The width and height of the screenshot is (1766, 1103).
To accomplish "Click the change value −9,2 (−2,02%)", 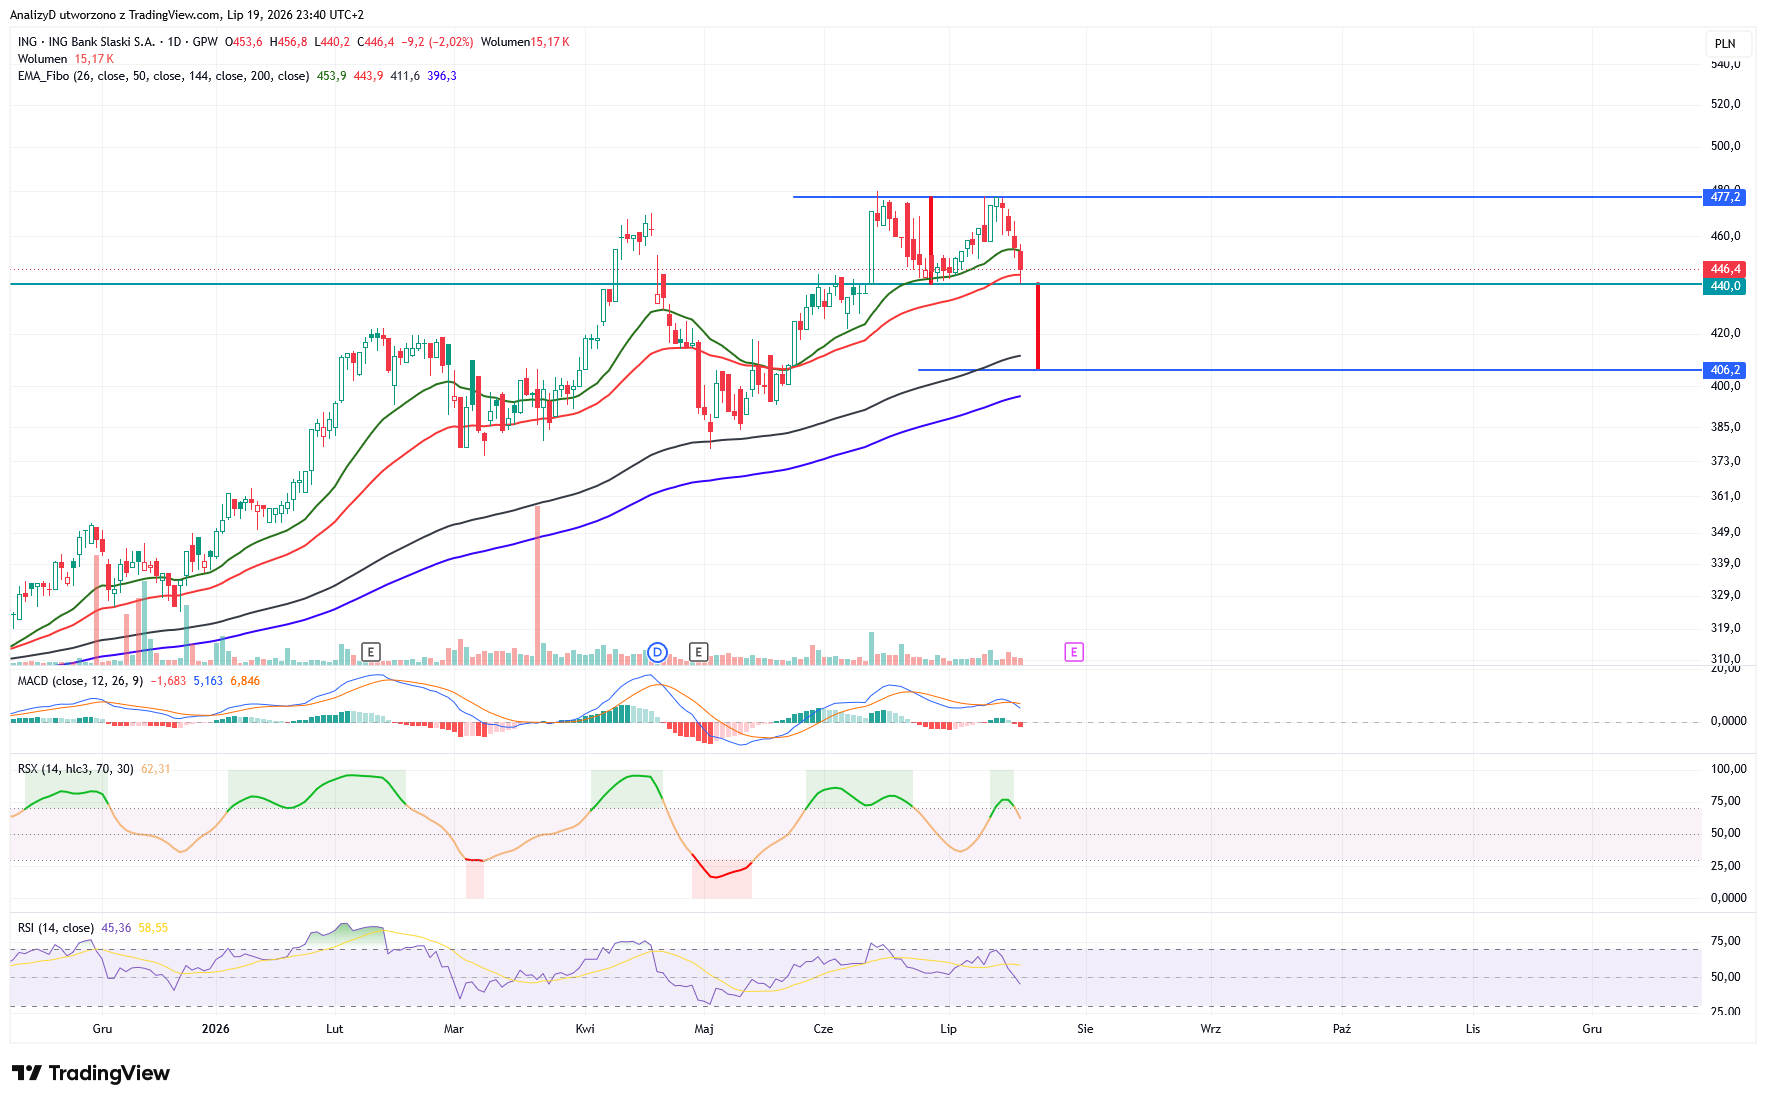I will coord(437,42).
